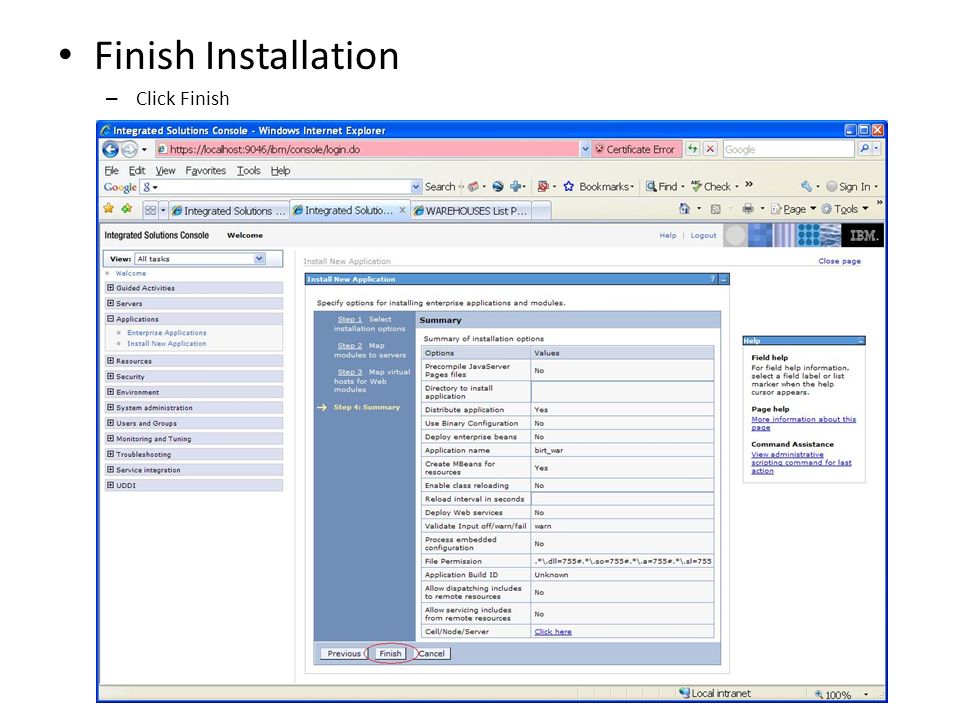Viewport: 960px width, 720px height.
Task: Switch to the first Integrated Solutions tab
Action: point(228,211)
